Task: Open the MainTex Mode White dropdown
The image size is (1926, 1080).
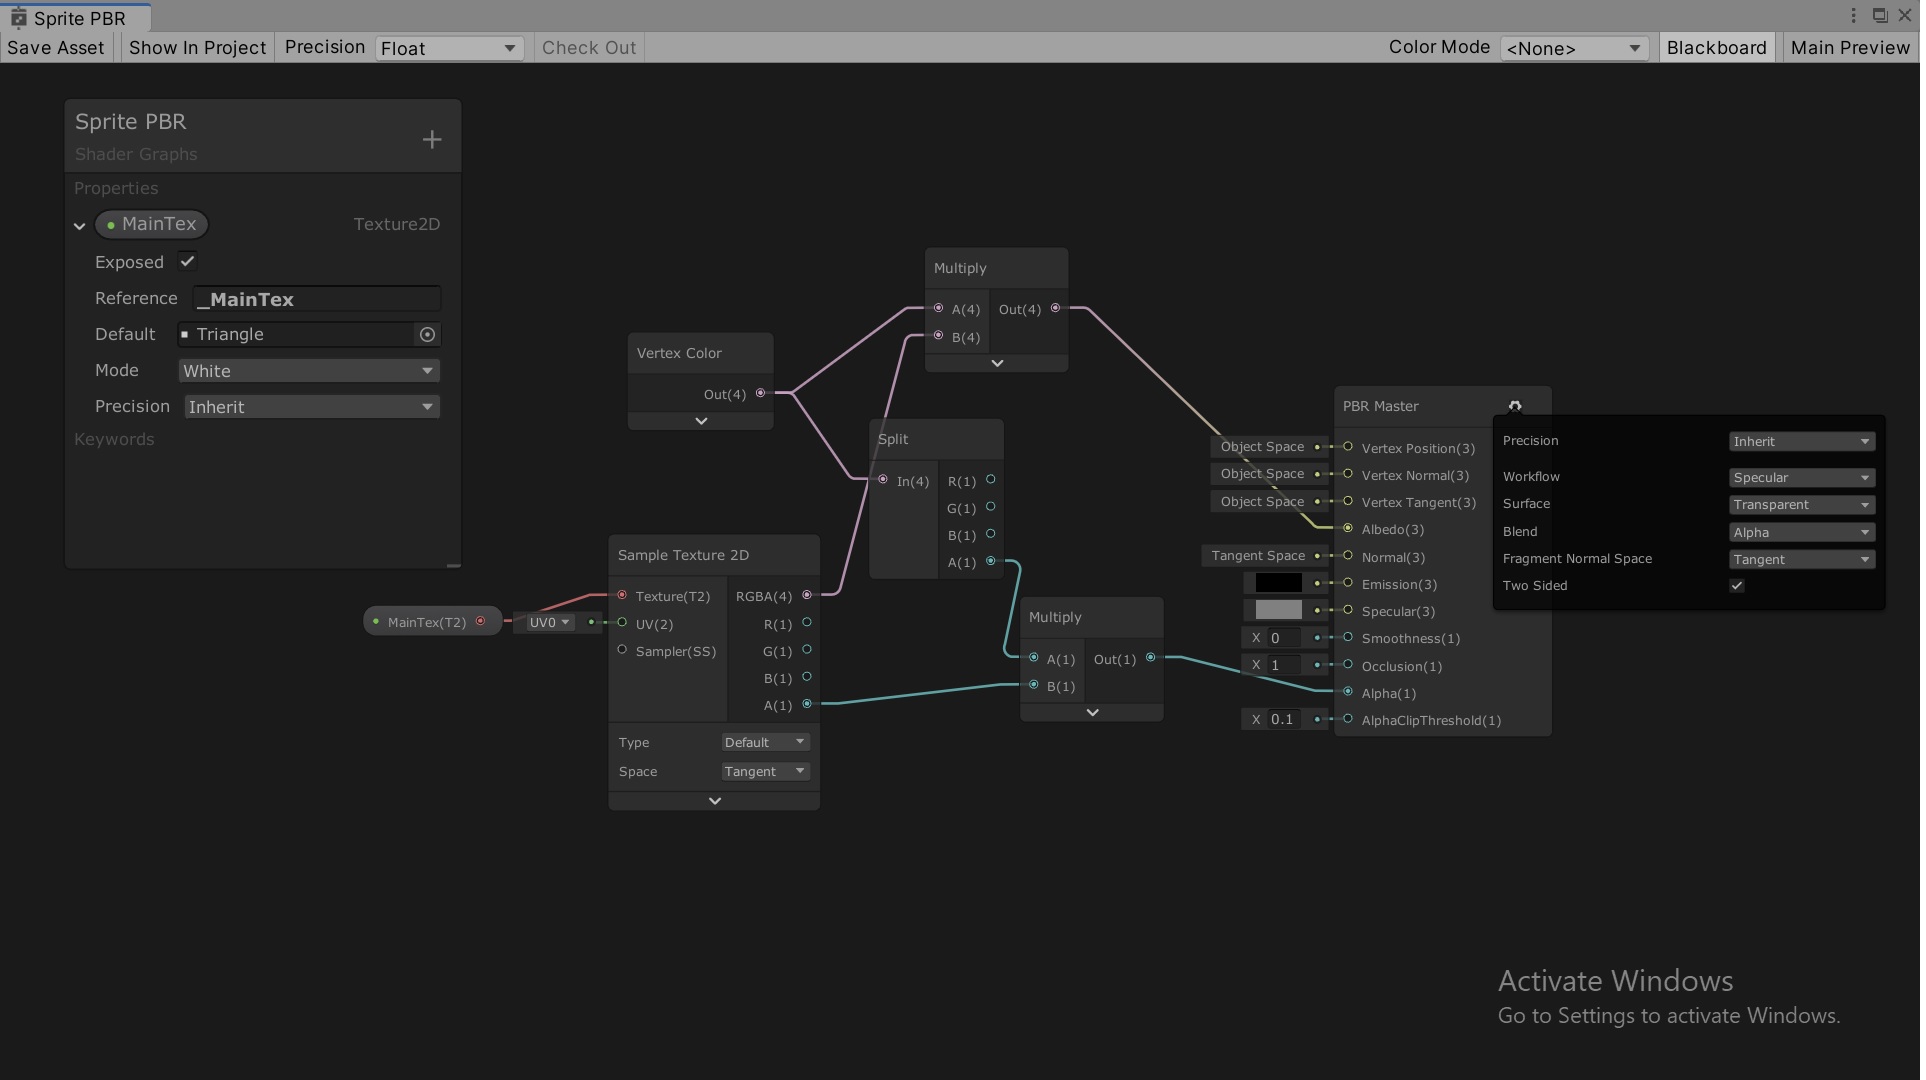Action: click(x=309, y=371)
